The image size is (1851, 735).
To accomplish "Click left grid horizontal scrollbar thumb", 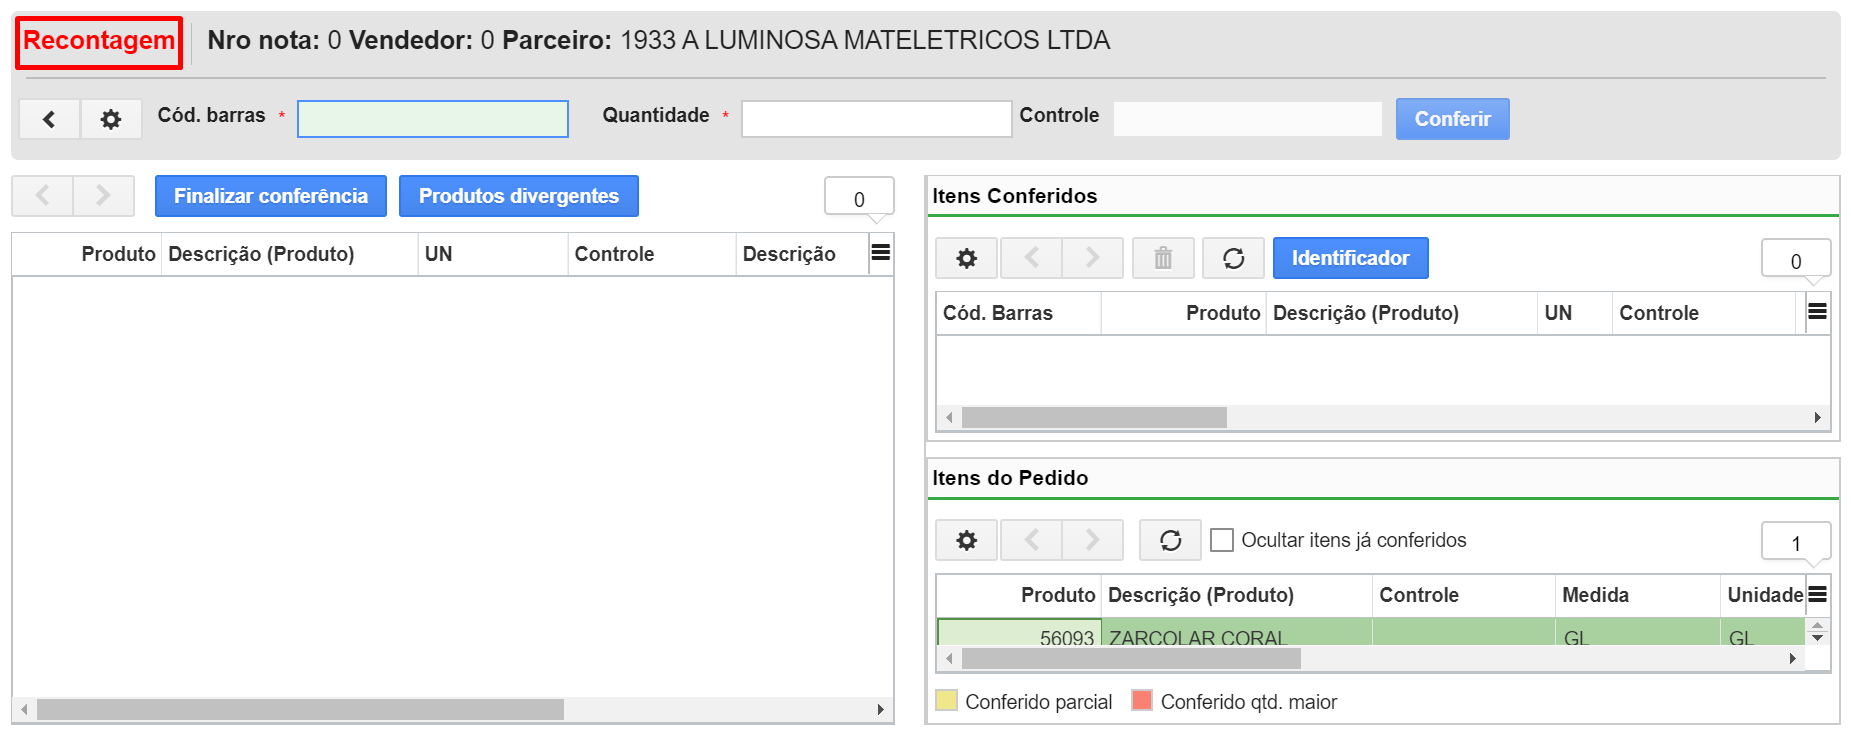I will pos(300,709).
